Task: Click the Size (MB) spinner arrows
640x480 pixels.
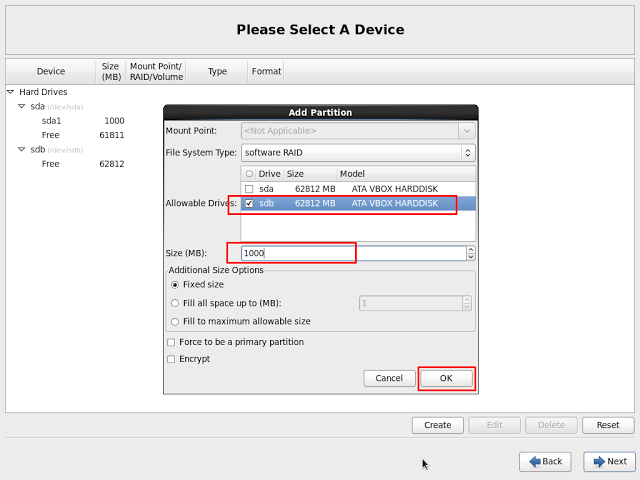Action: [471, 254]
